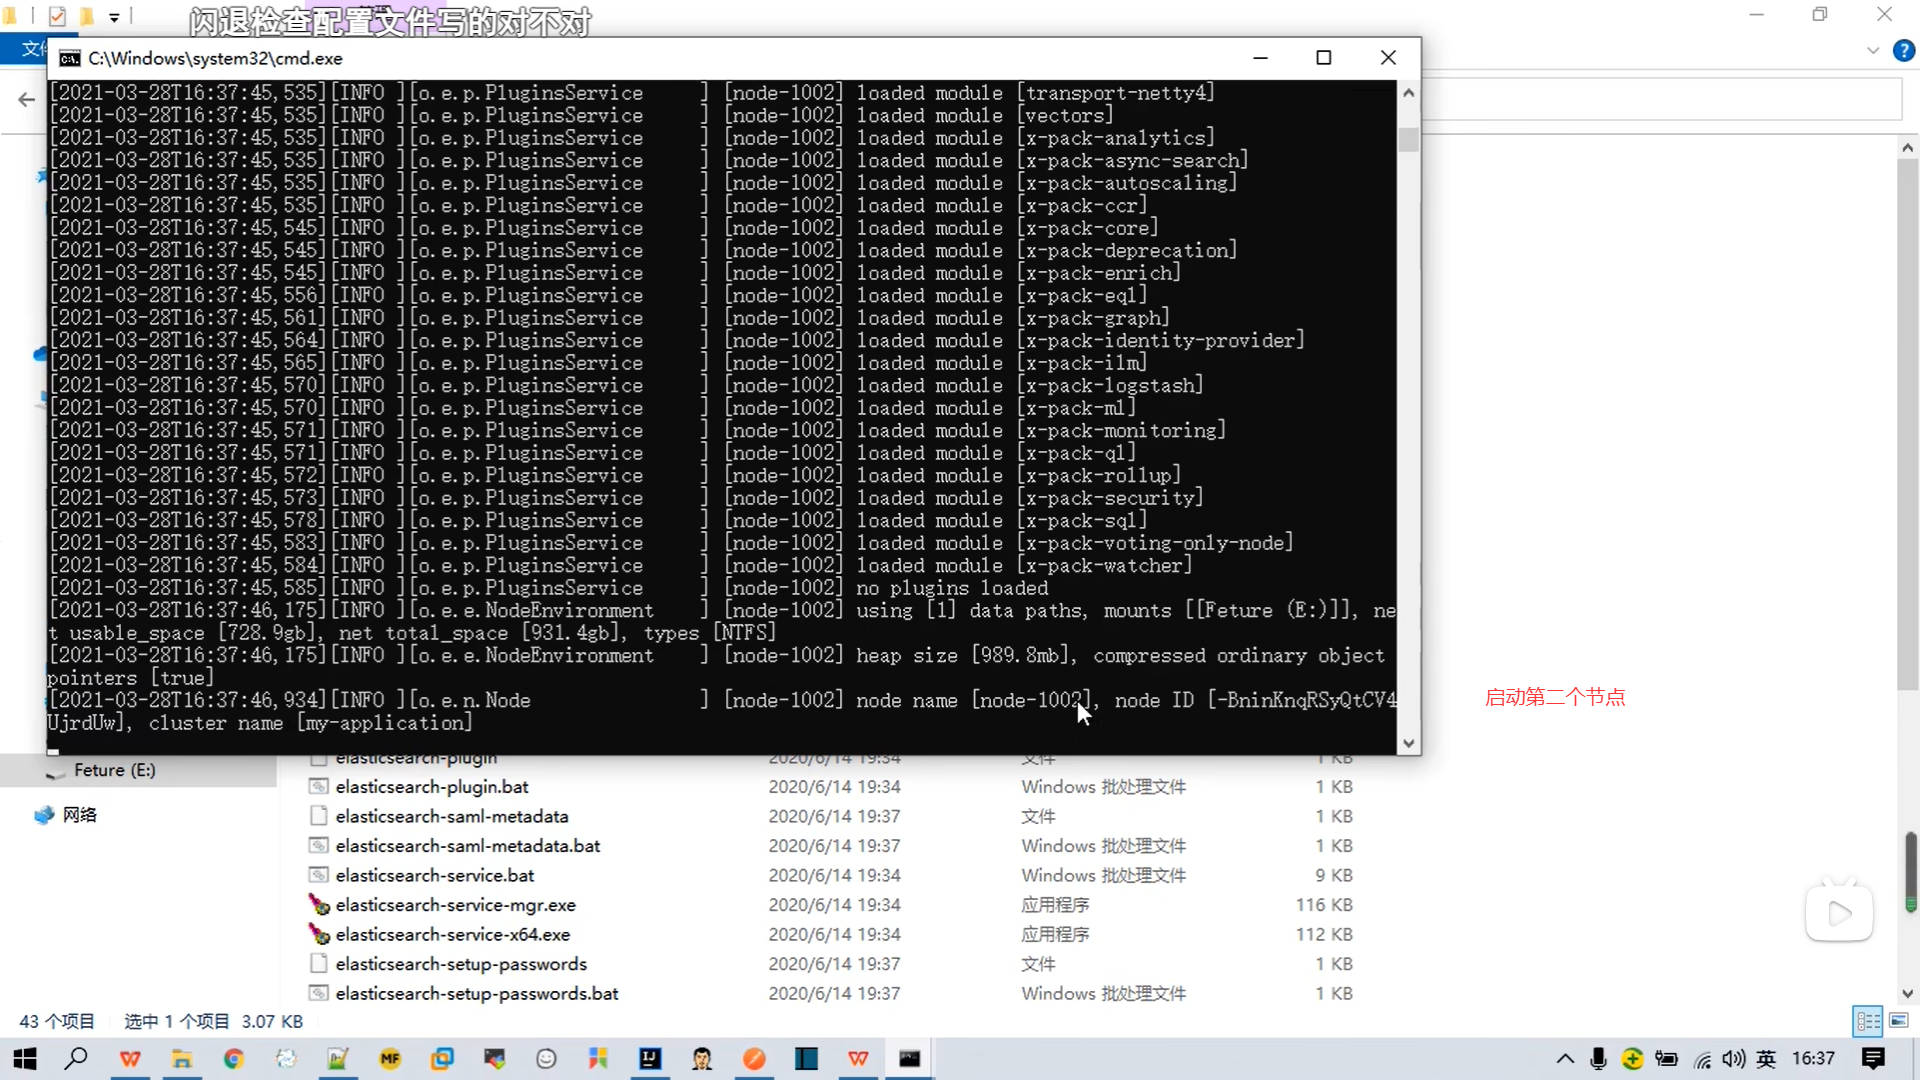Screen dimensions: 1920x1080
Task: Click the video play overlay button
Action: [x=1839, y=913]
